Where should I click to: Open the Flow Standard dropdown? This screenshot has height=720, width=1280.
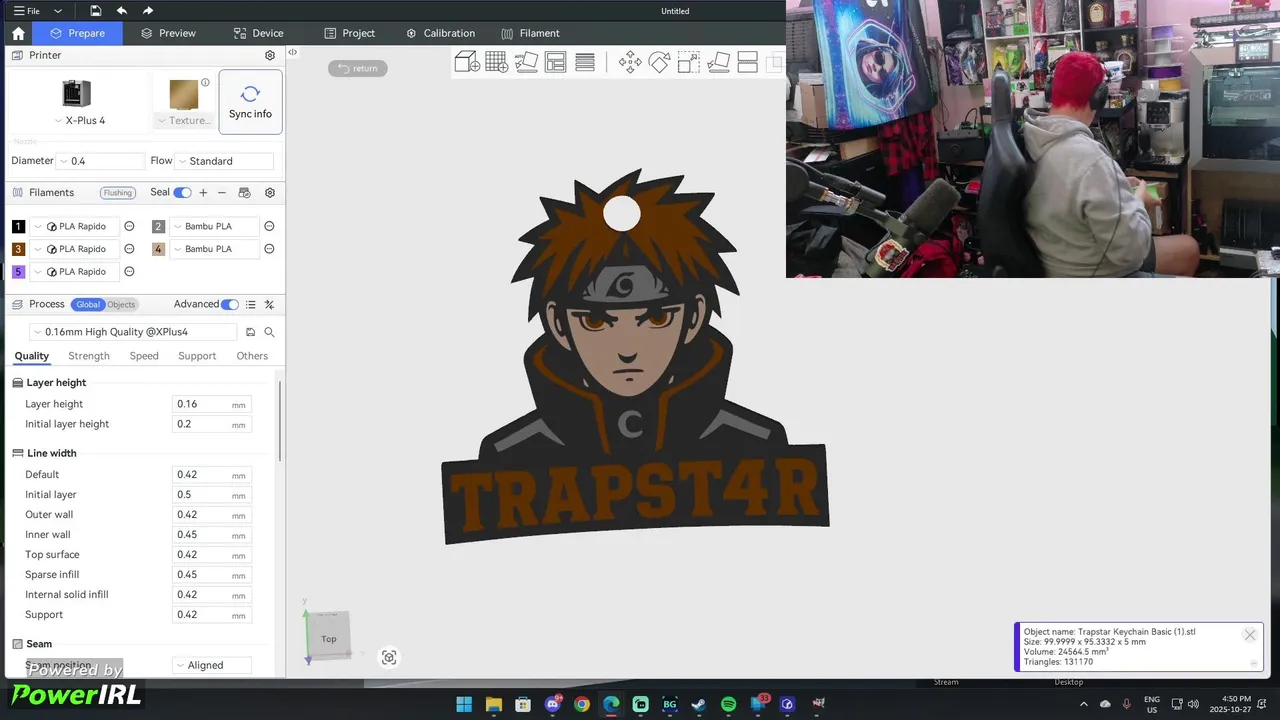[x=224, y=161]
